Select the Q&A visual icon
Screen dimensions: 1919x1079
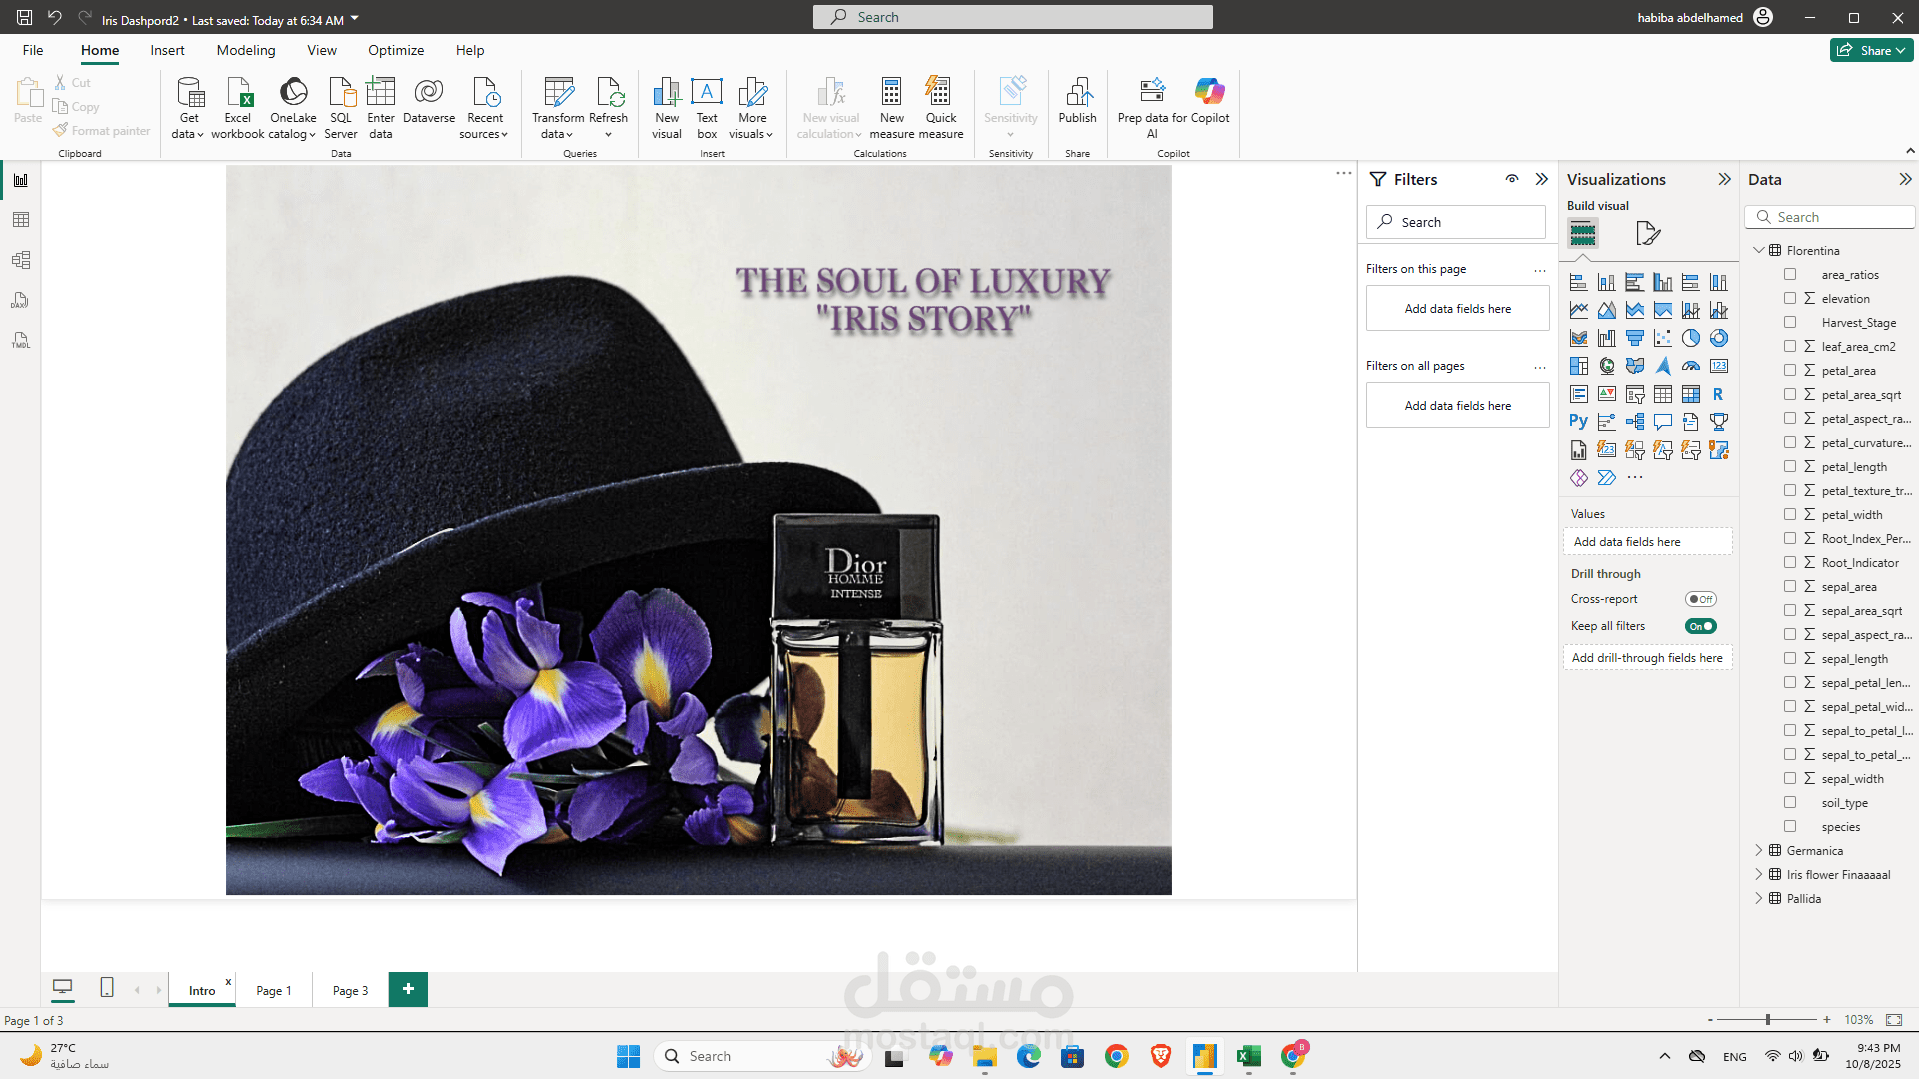coord(1662,422)
